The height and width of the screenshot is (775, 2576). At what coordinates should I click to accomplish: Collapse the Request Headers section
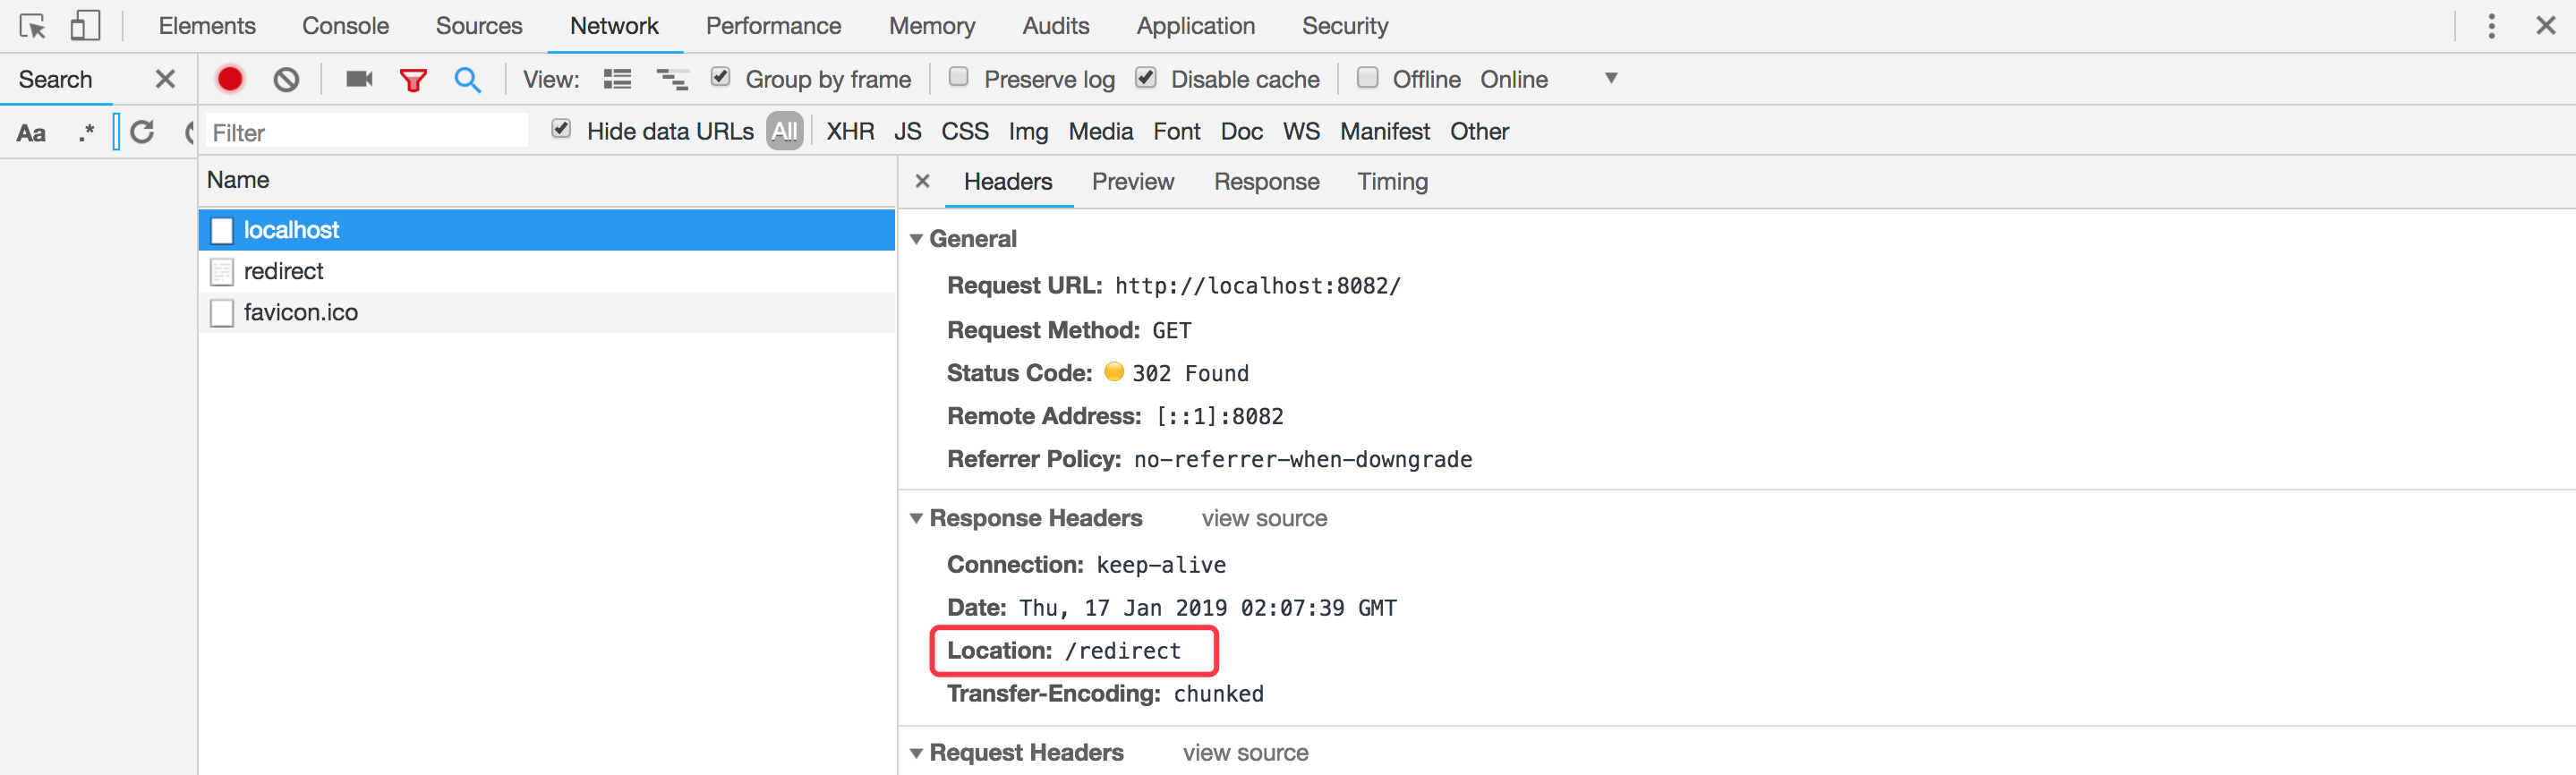[916, 753]
